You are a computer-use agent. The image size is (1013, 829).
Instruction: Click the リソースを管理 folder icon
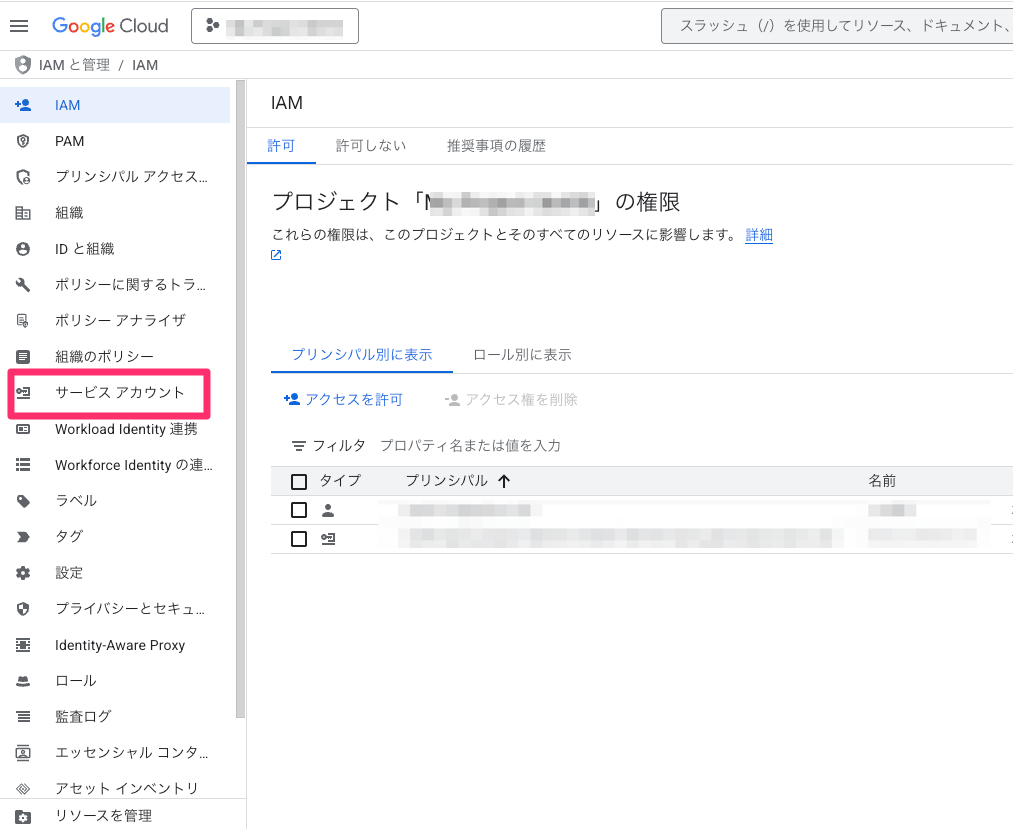point(23,816)
